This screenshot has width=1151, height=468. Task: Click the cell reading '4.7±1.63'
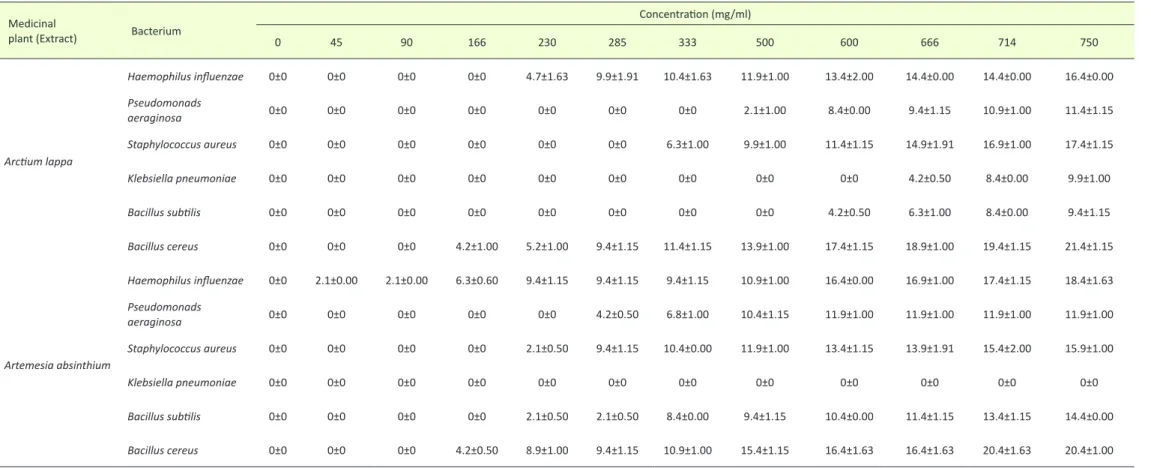(547, 76)
